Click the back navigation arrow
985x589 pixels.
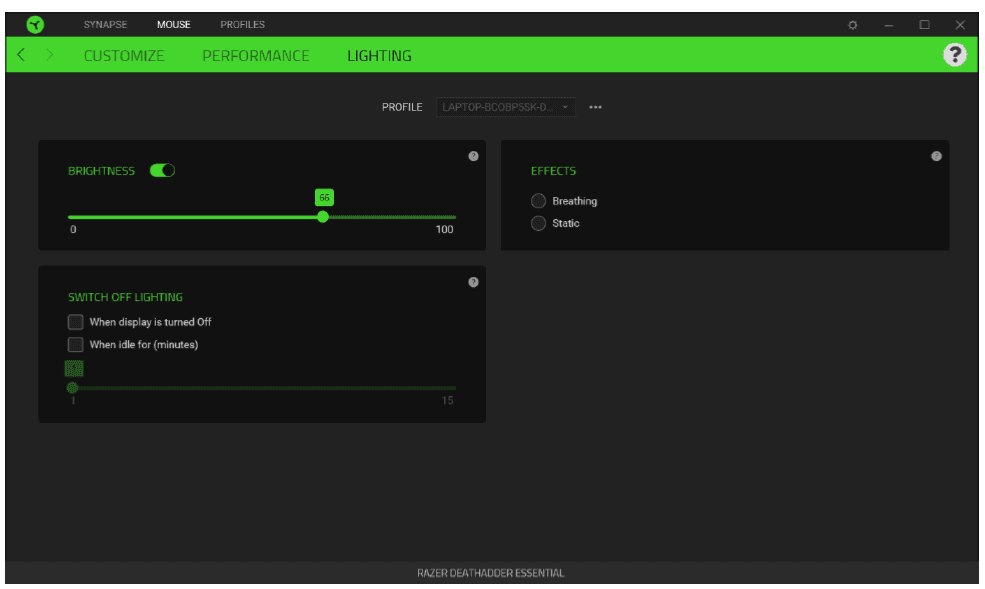20,56
